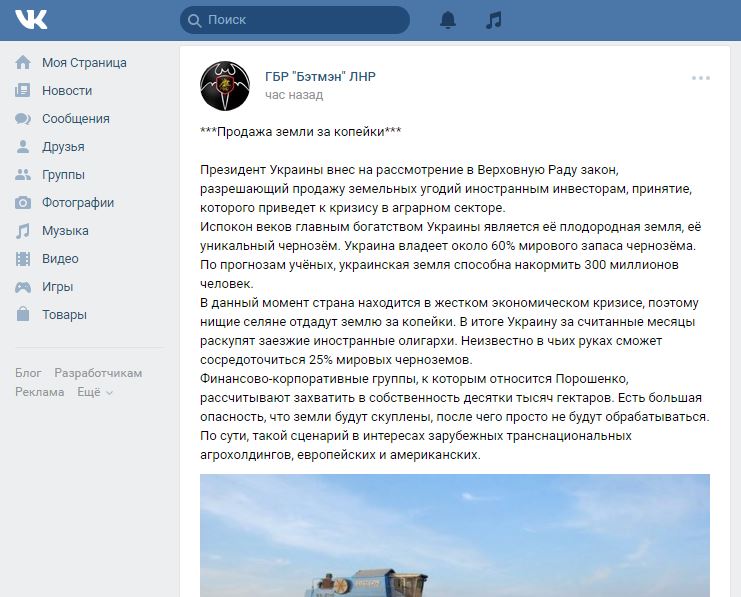The image size is (741, 597).
Task: Click the home icon for Моя Страница
Action: click(x=23, y=62)
